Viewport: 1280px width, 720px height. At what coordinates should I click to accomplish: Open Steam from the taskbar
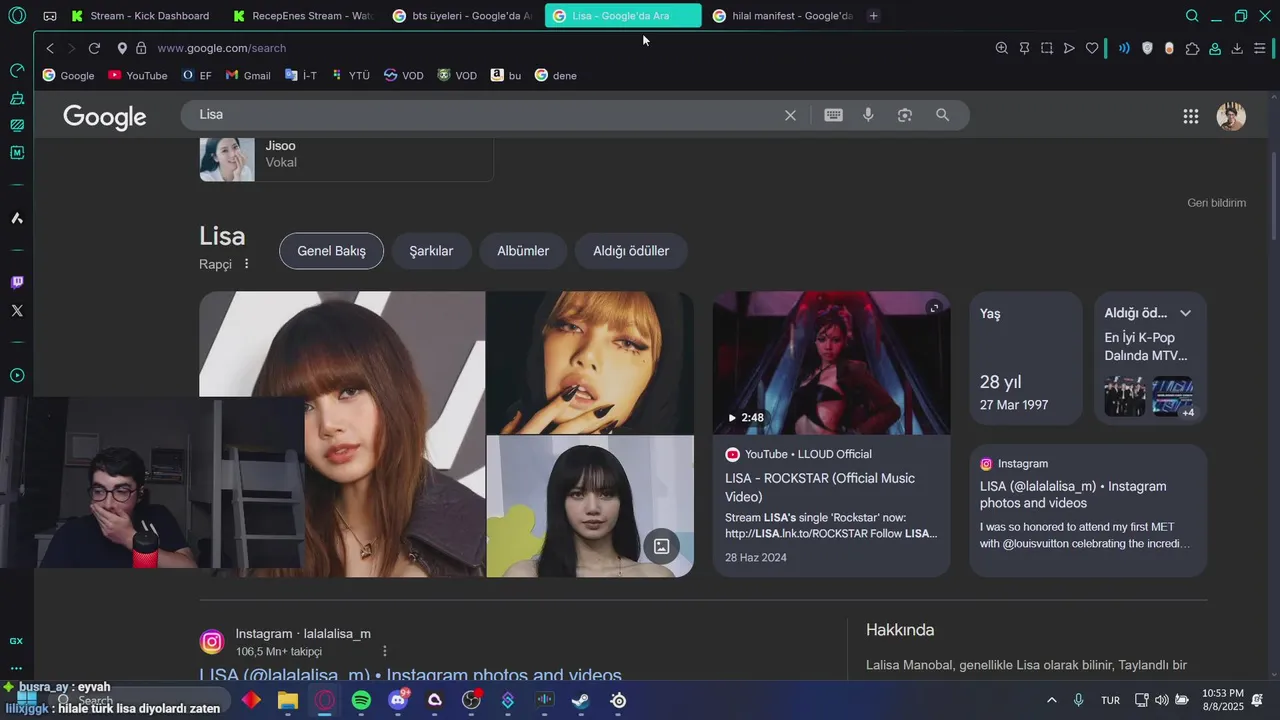click(x=581, y=701)
